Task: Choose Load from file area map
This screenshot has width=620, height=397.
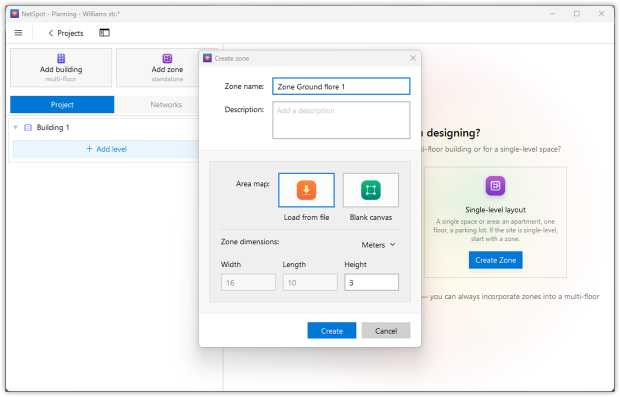Action: coord(306,190)
